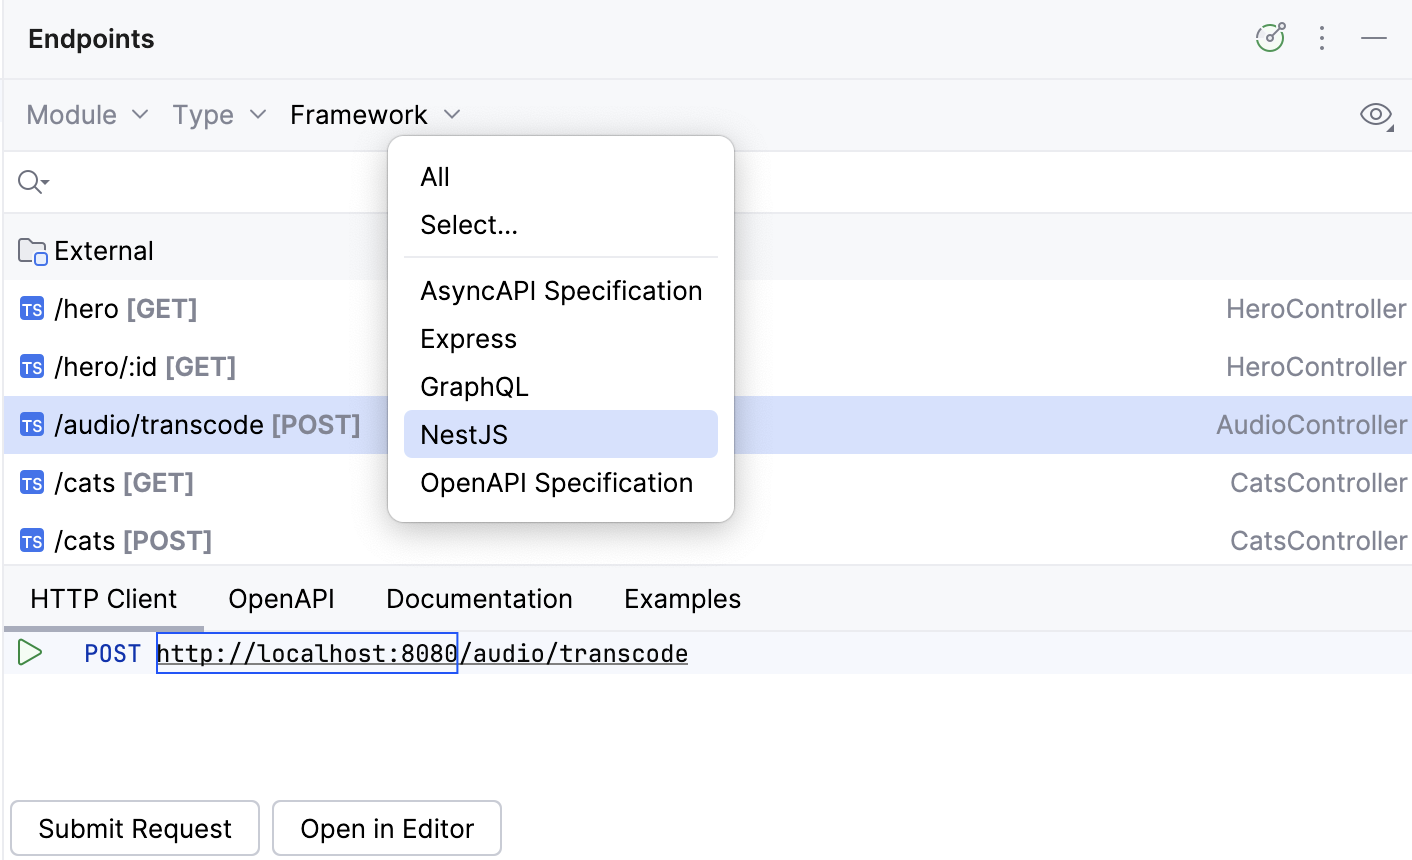Click the OpenAPI globe icon in the title bar
The width and height of the screenshot is (1412, 860).
point(1270,37)
